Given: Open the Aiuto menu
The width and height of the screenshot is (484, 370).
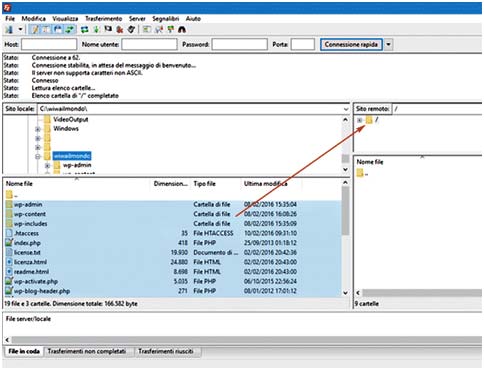Looking at the screenshot, I should 193,19.
